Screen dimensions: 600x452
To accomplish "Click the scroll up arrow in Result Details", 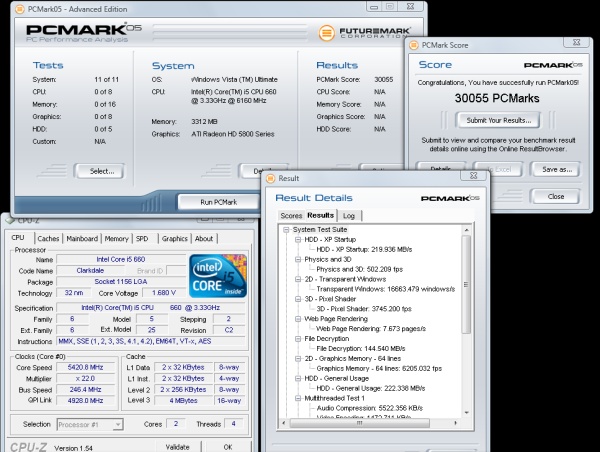I will coord(466,230).
